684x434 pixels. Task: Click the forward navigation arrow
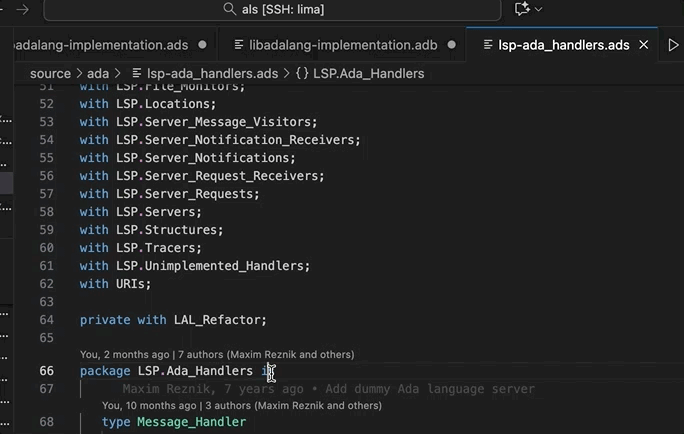coord(22,9)
